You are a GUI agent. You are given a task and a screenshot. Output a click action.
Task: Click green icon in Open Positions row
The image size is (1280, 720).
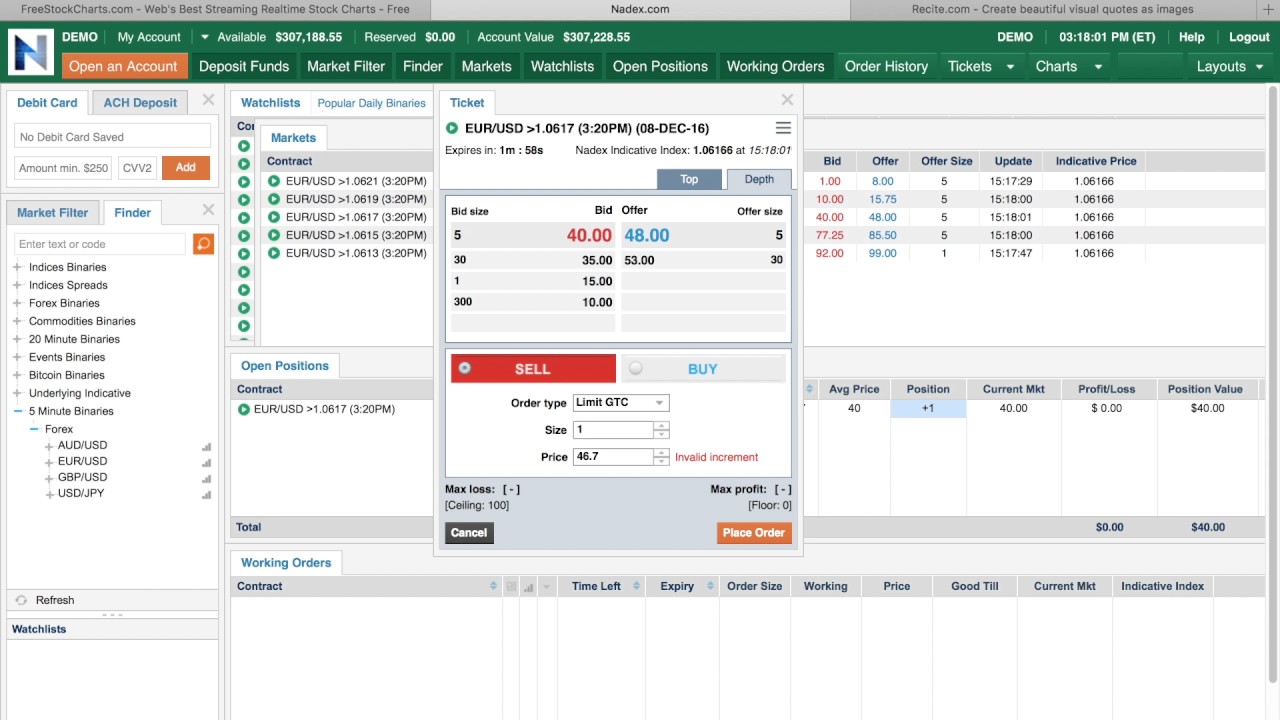click(x=243, y=409)
